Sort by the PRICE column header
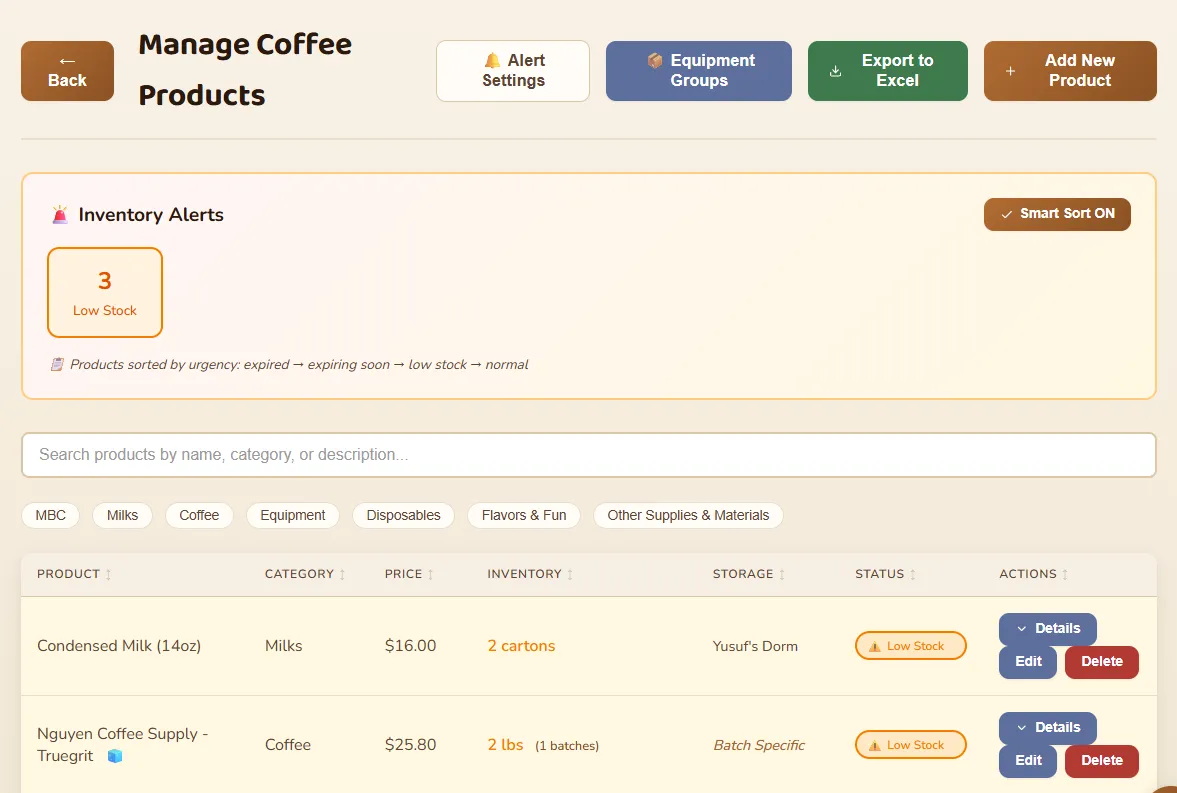The width and height of the screenshot is (1177, 793). point(409,574)
